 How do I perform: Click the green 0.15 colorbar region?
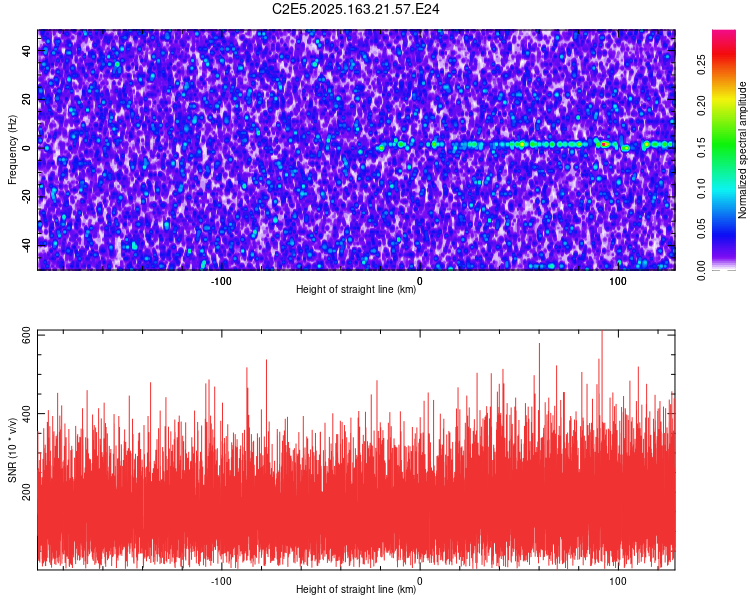724,147
